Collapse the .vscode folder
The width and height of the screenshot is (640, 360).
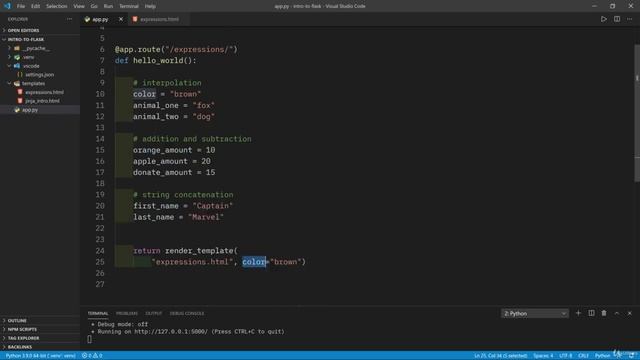(31, 66)
